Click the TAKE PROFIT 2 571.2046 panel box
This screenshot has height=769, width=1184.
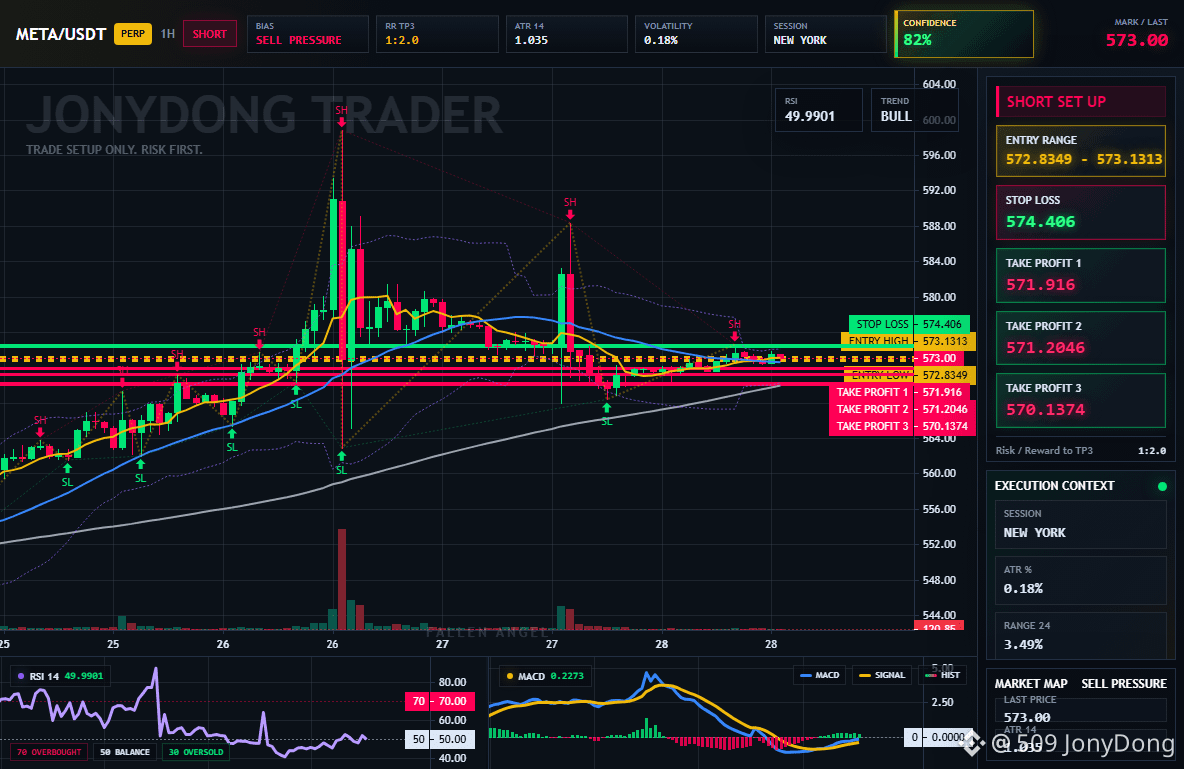1081,338
